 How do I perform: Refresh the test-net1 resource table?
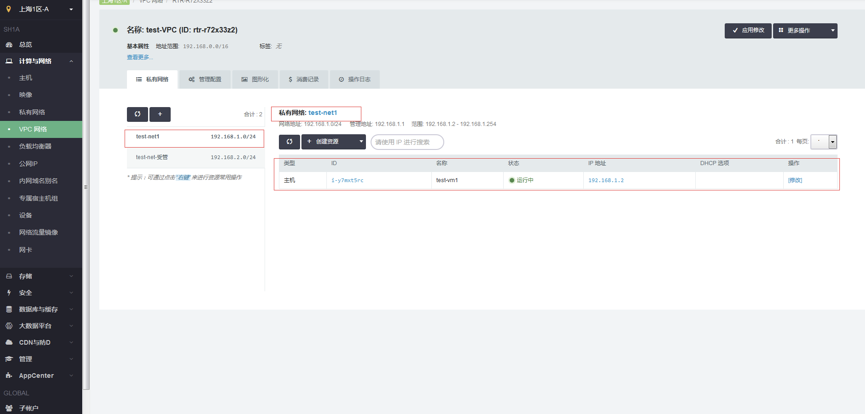click(289, 142)
